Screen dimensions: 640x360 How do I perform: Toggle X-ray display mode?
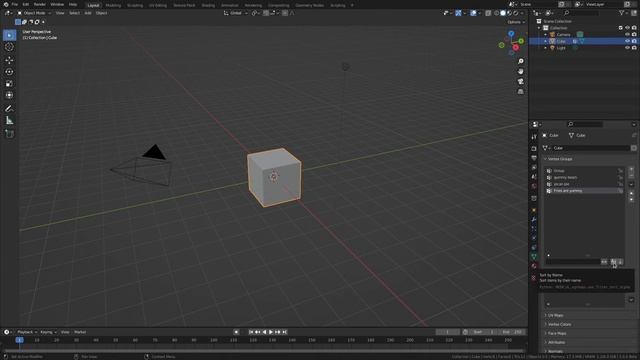488,13
